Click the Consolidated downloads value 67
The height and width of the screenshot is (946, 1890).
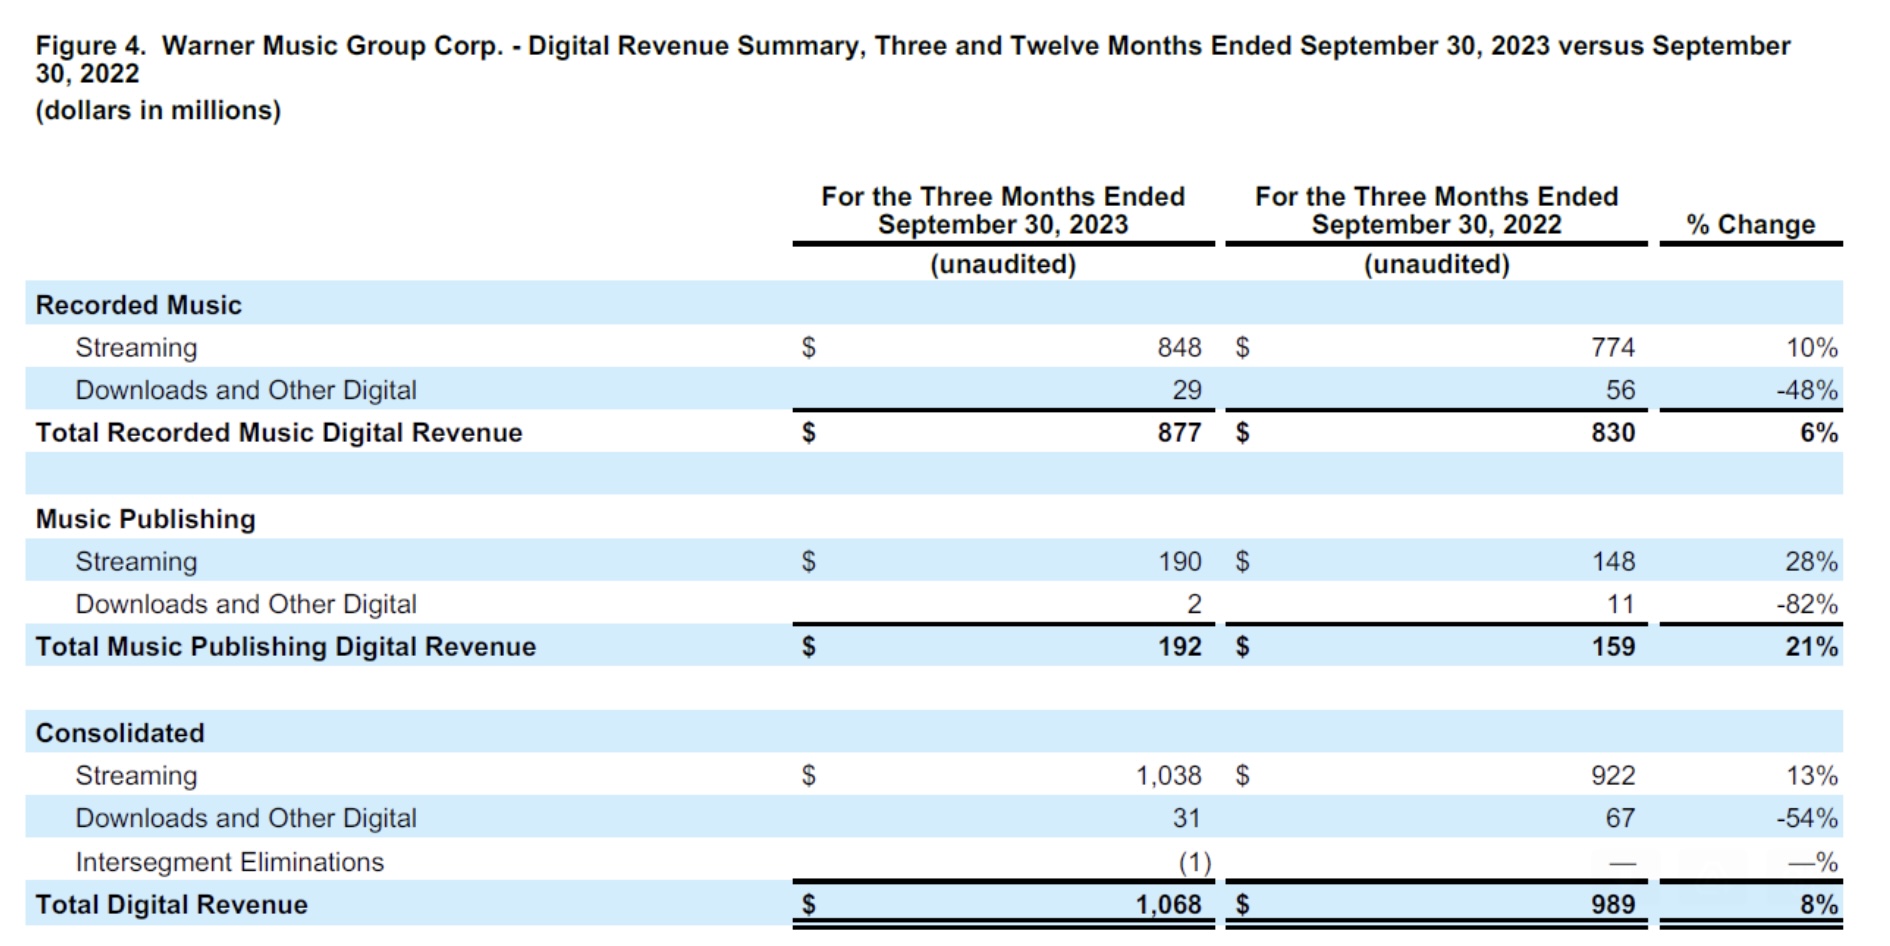pyautogui.click(x=1621, y=818)
